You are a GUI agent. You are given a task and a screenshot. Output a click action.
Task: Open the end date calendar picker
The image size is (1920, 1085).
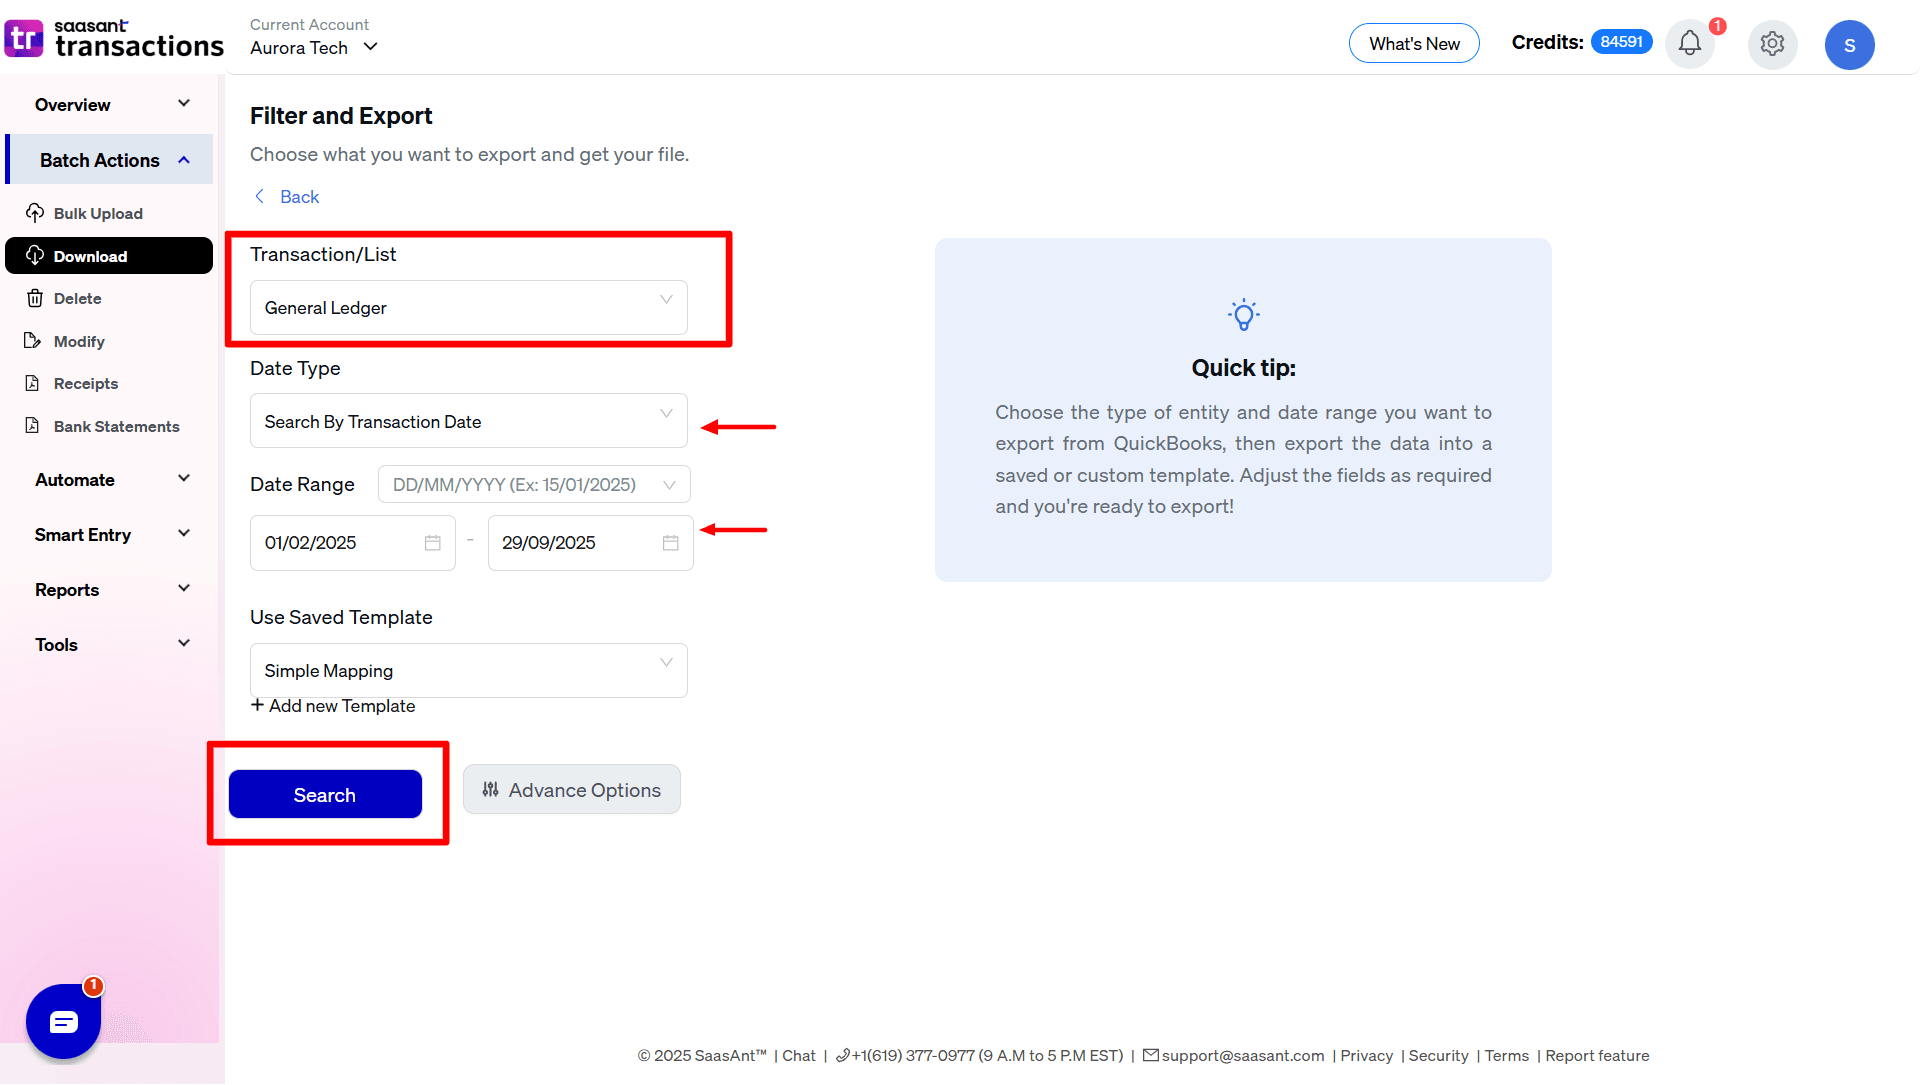[670, 542]
